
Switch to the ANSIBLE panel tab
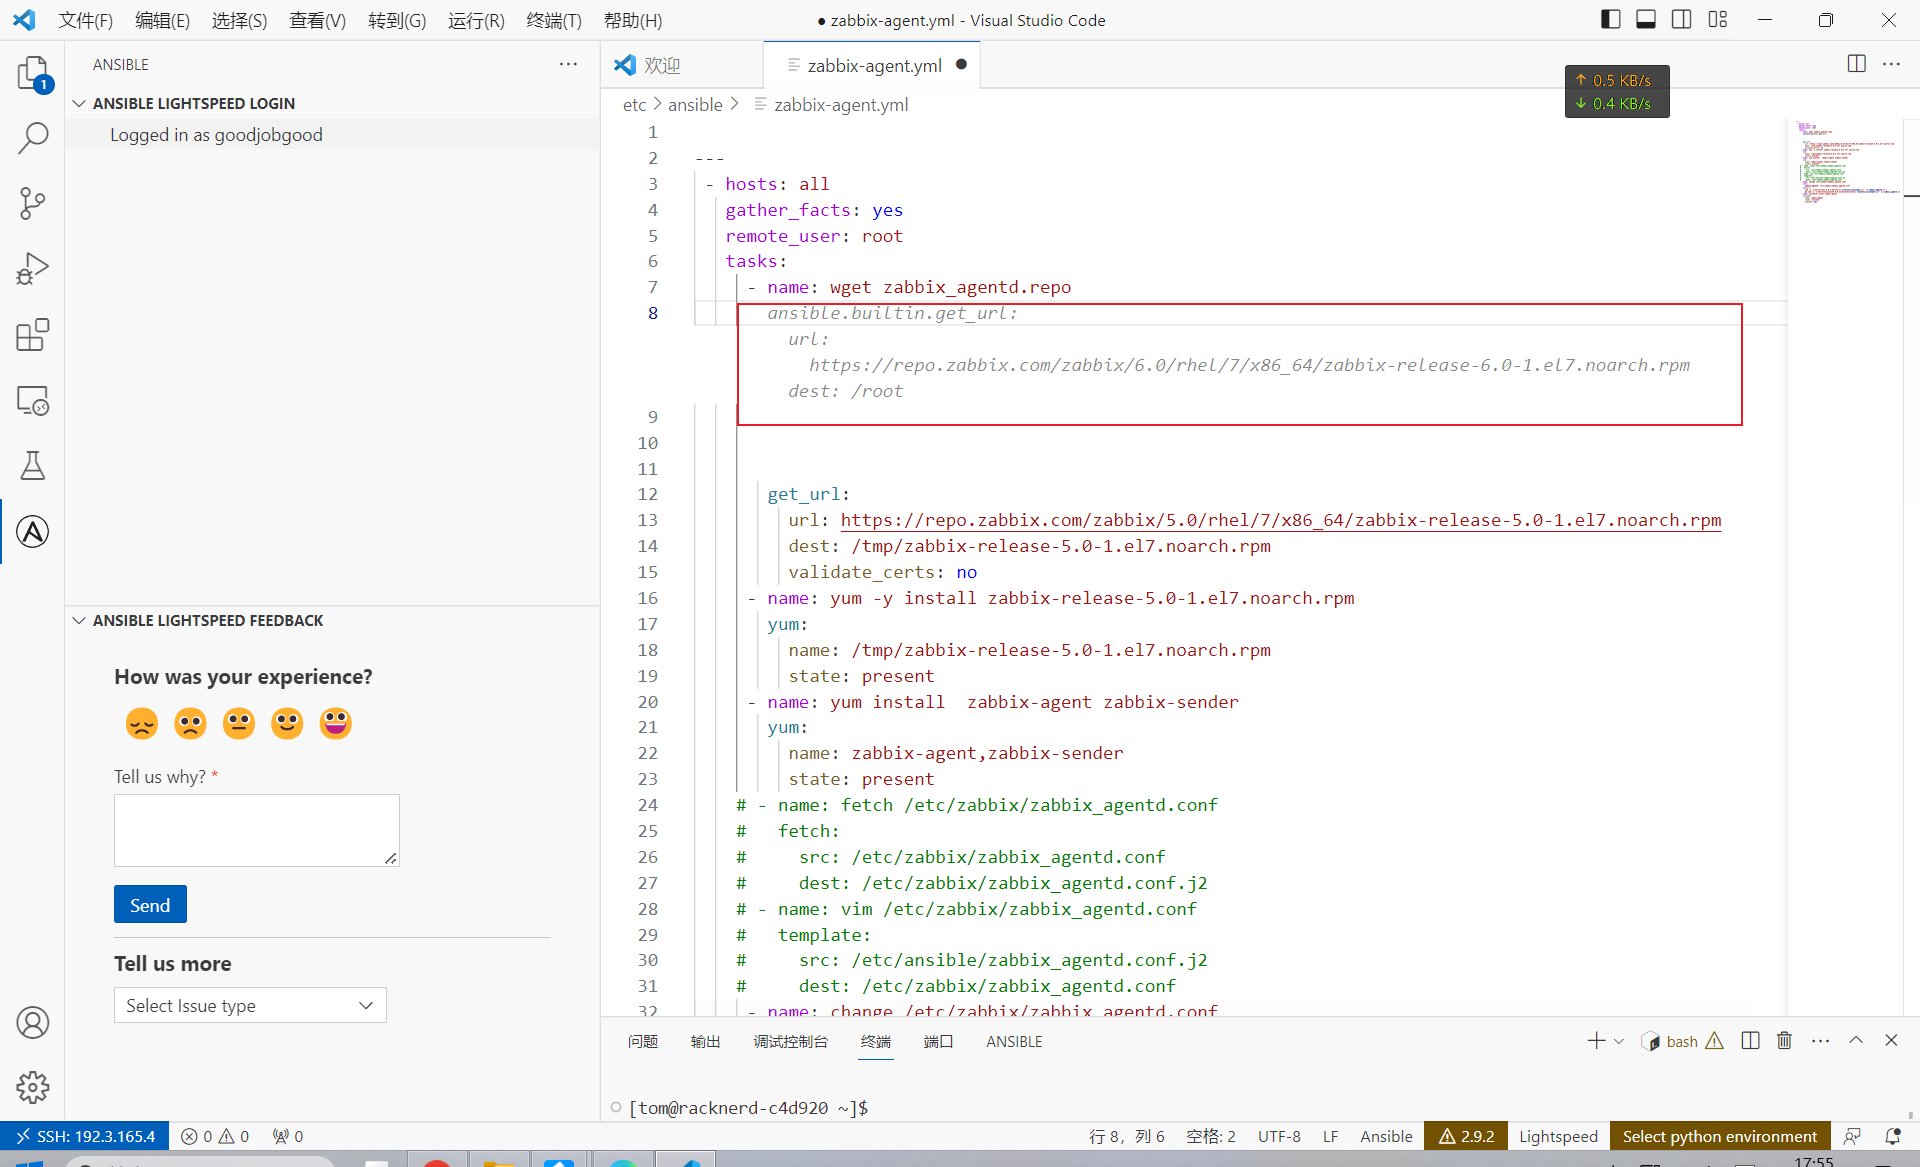pyautogui.click(x=1014, y=1041)
